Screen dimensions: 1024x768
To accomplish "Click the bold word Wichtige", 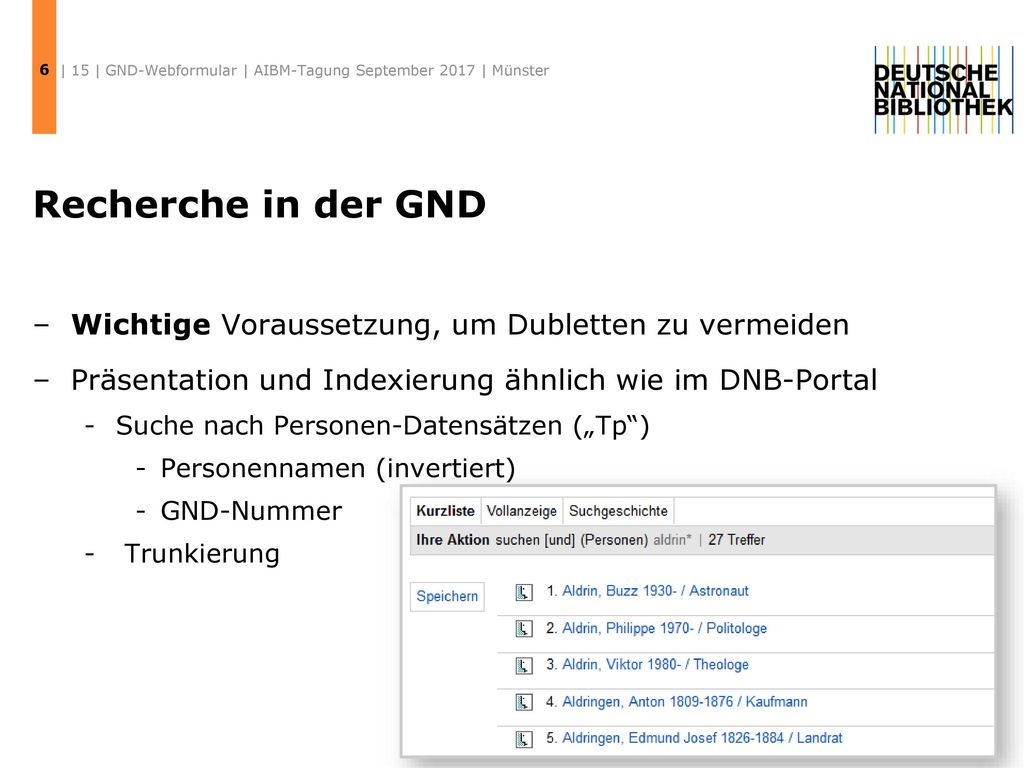I will (140, 325).
